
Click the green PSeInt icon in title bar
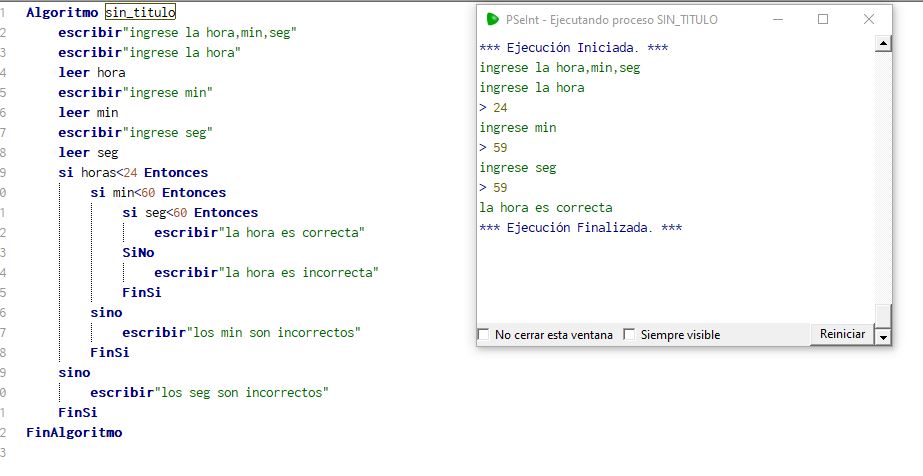(x=492, y=19)
